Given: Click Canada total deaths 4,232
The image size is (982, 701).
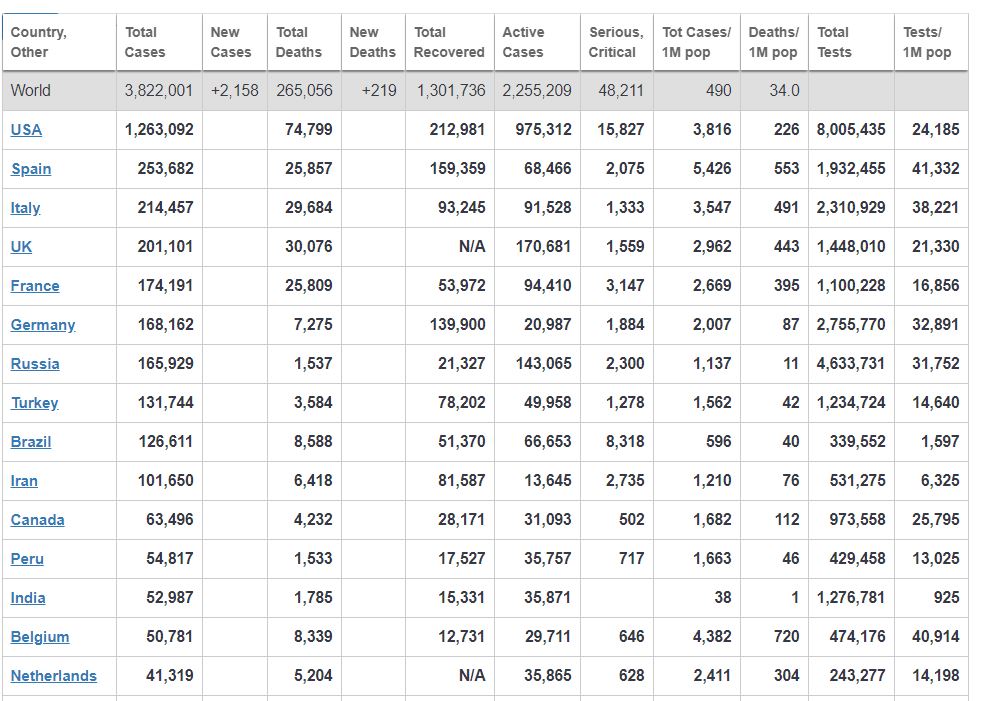Looking at the screenshot, I should 313,520.
